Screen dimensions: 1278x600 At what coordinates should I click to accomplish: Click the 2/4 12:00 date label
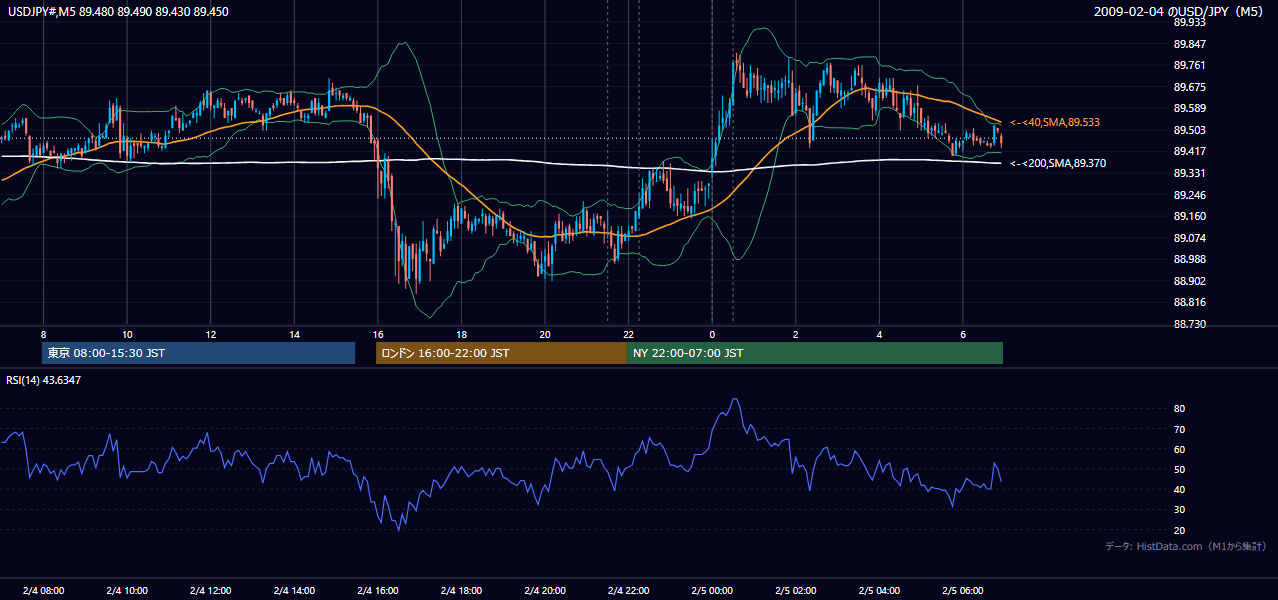coord(210,590)
